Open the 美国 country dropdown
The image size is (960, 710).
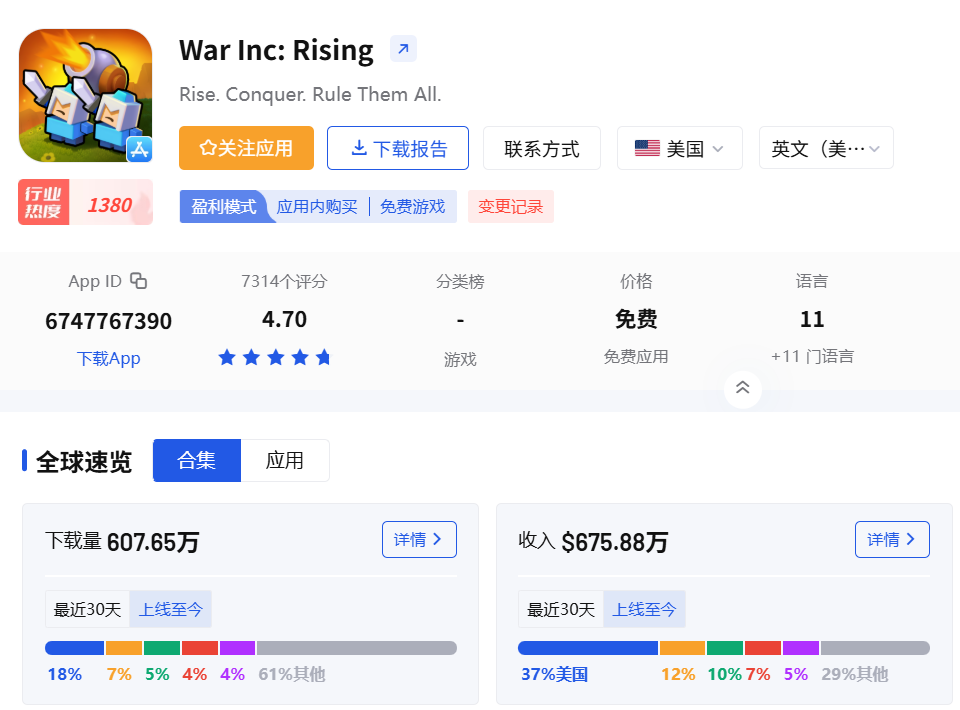tap(680, 148)
